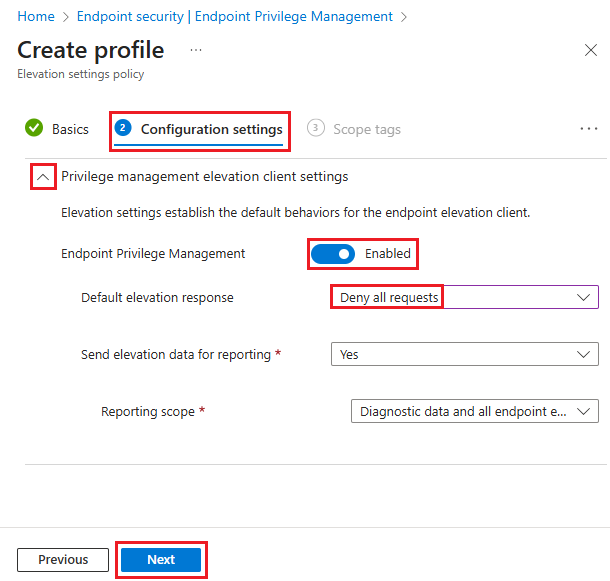Open Default elevation response dropdown
The image size is (610, 581).
coord(464,297)
